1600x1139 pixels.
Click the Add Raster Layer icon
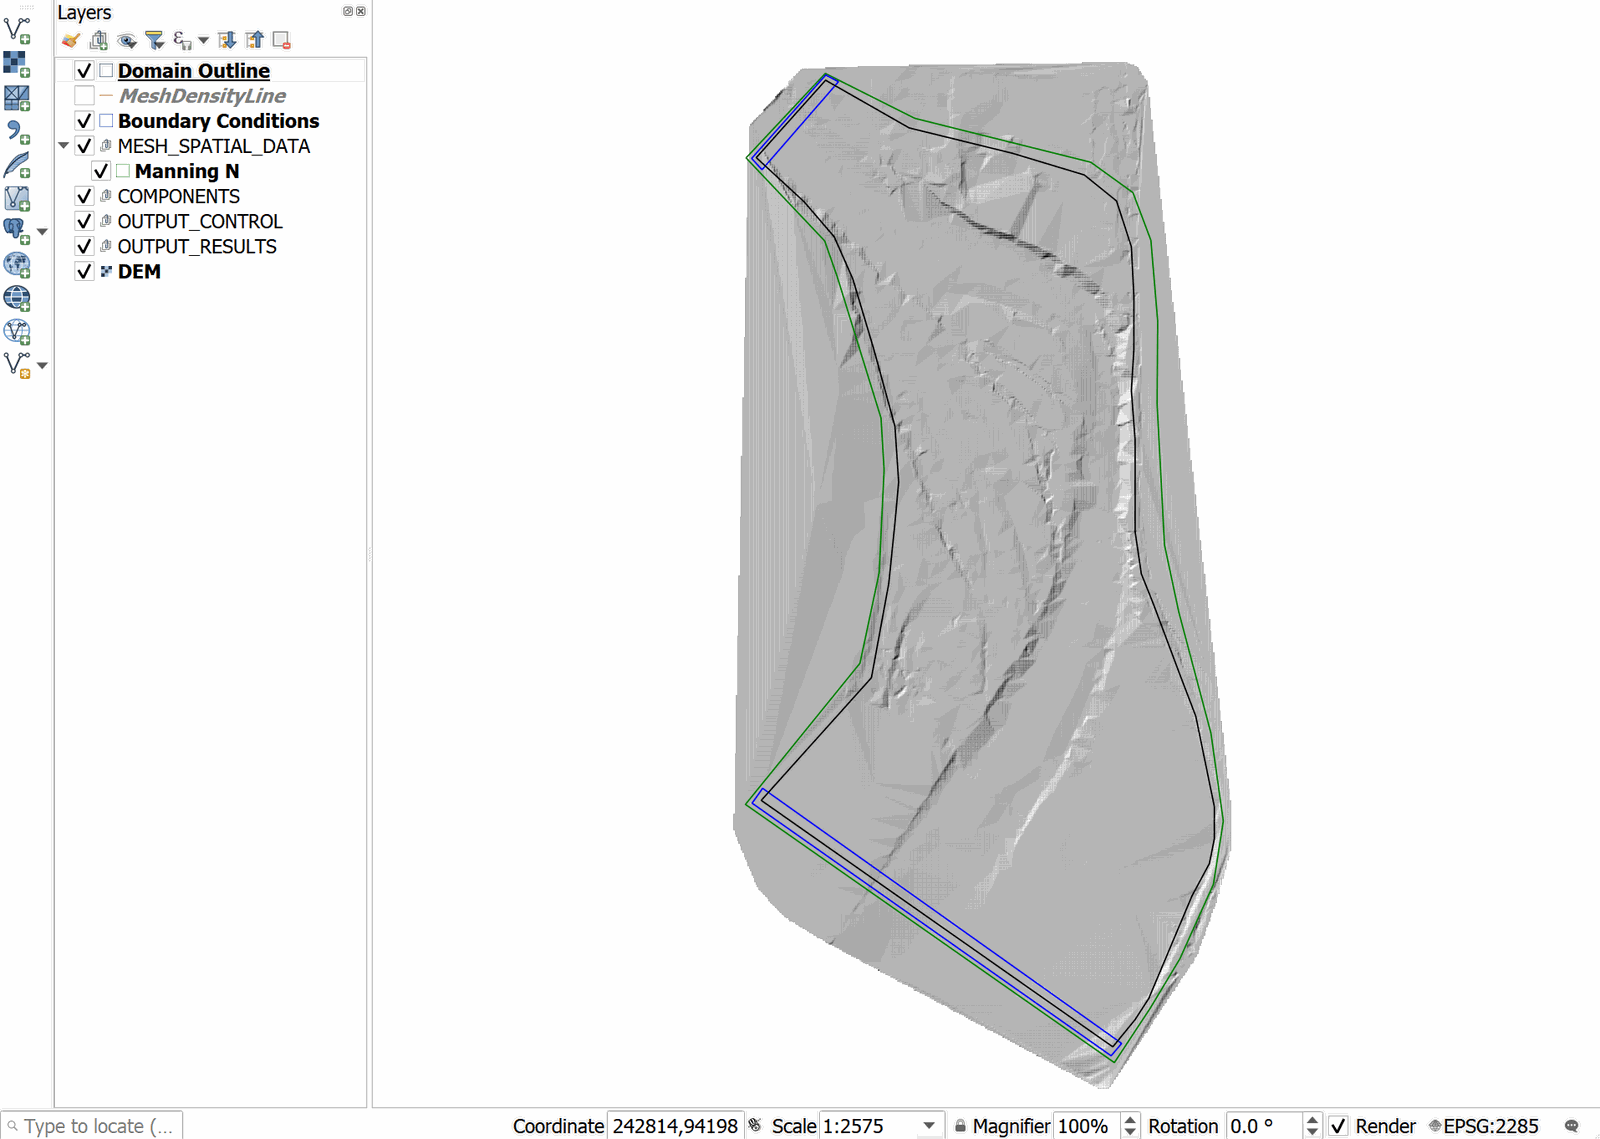(17, 64)
